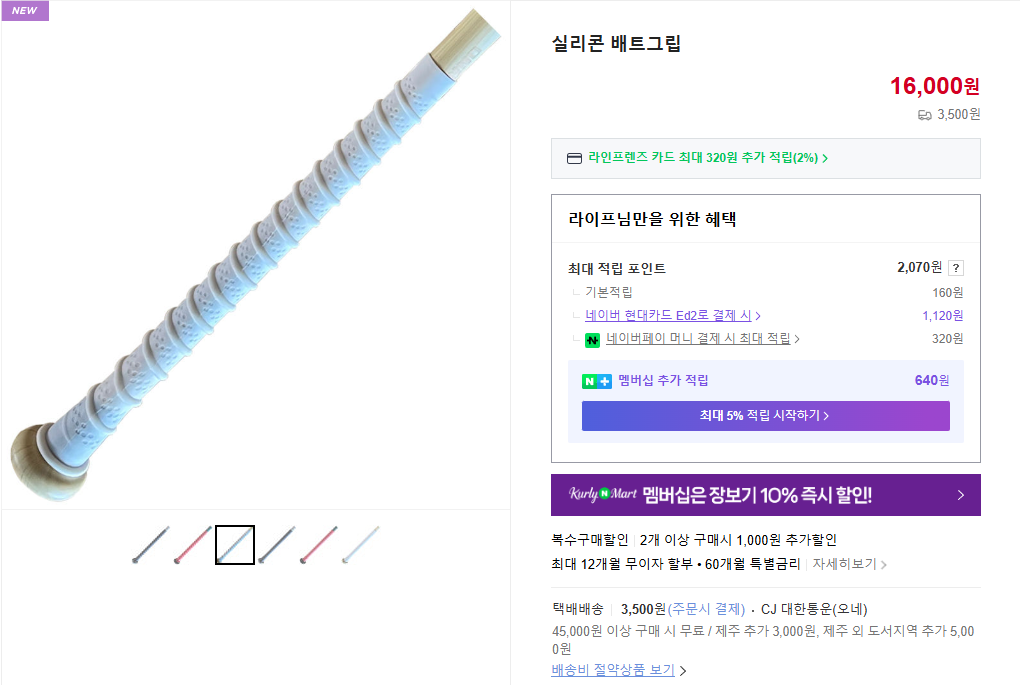Viewport: 1020px width, 685px height.
Task: Select the second pink grip thumbnail
Action: click(193, 545)
